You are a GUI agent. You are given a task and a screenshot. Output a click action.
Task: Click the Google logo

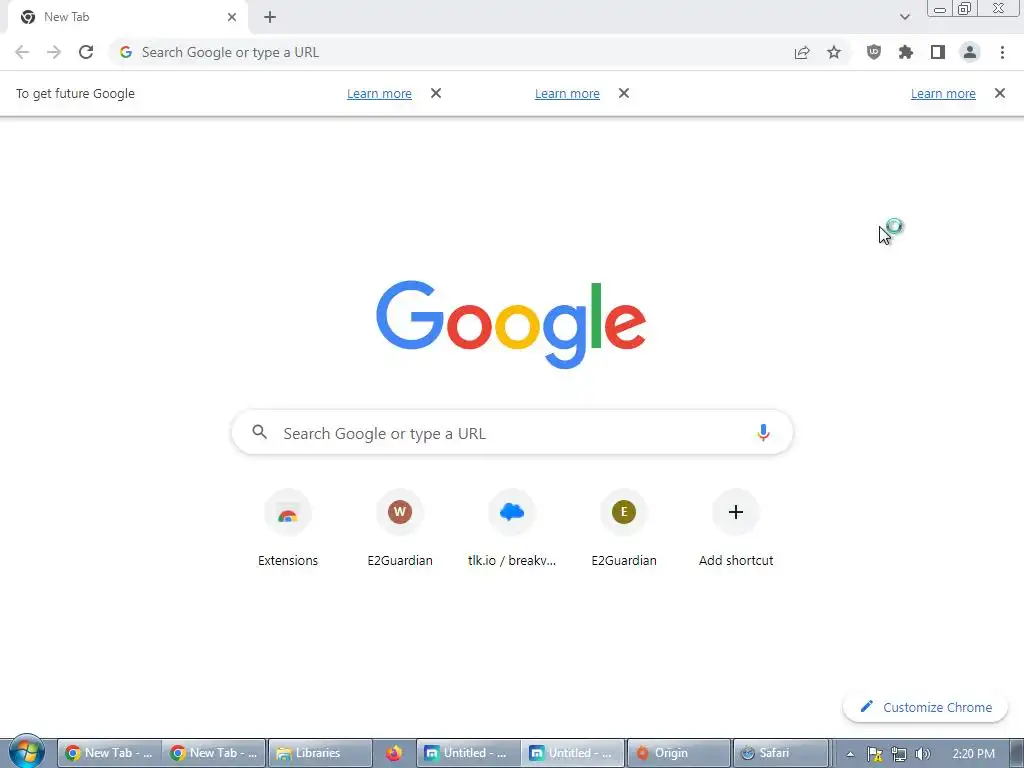[x=511, y=325]
